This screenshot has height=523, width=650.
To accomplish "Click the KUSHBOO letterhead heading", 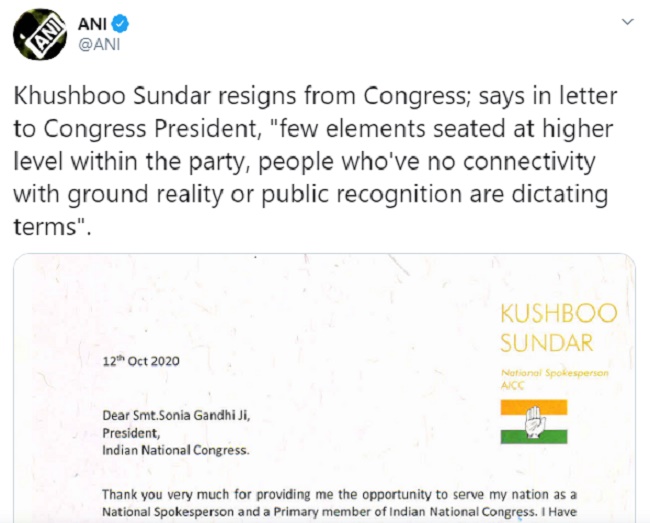I will click(x=559, y=313).
